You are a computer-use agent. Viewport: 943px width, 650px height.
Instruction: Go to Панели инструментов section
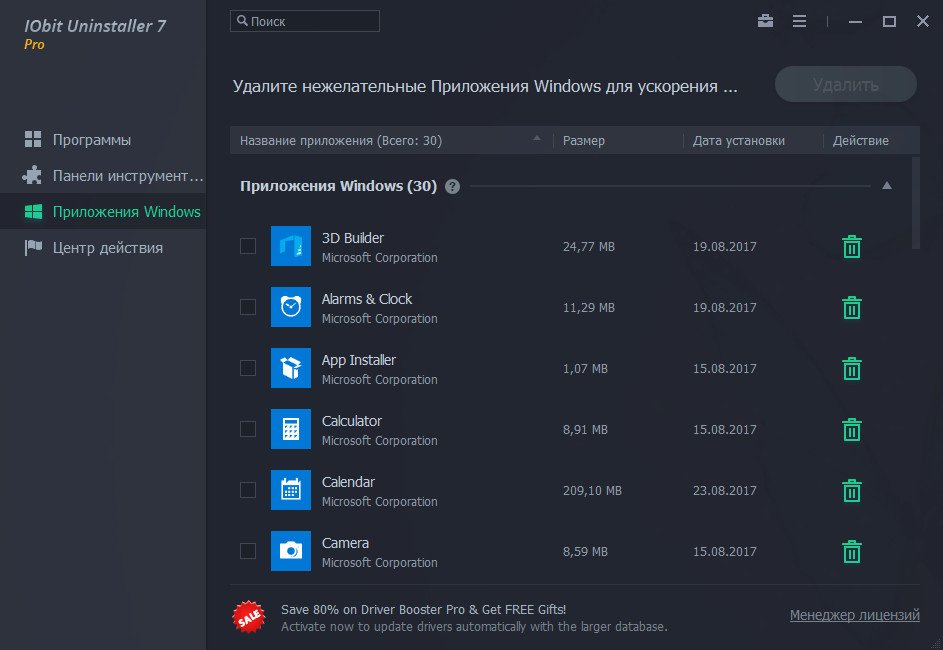[x=103, y=176]
